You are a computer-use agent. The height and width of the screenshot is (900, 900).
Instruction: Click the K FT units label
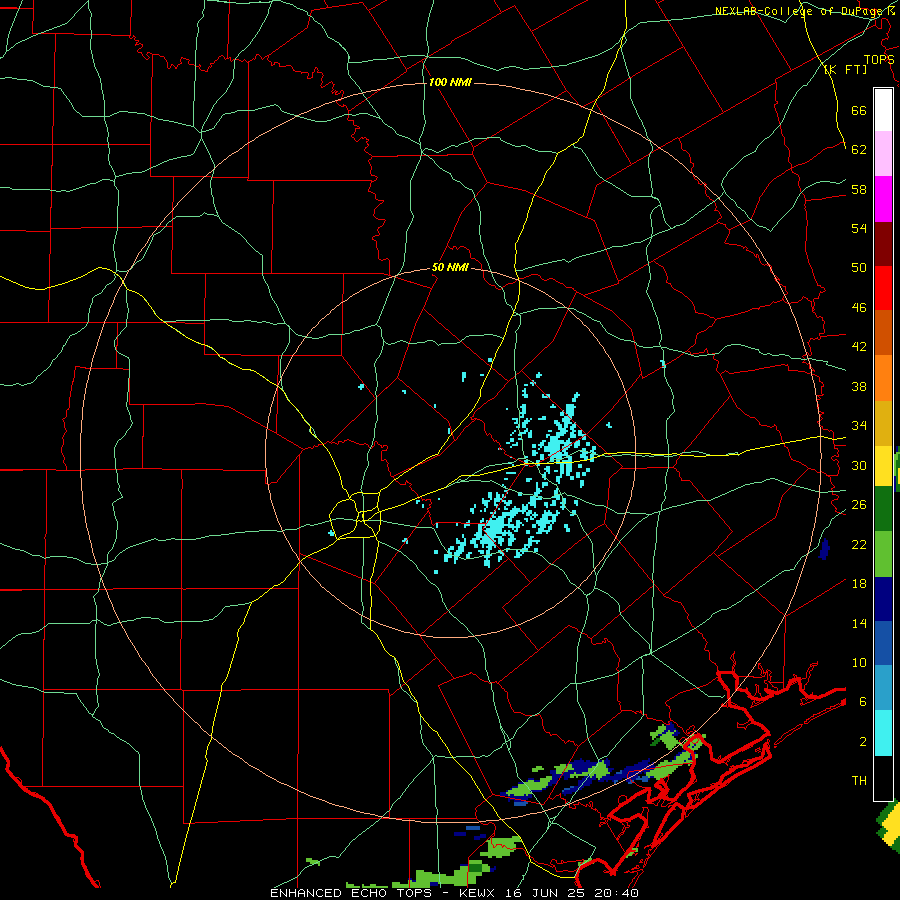845,69
